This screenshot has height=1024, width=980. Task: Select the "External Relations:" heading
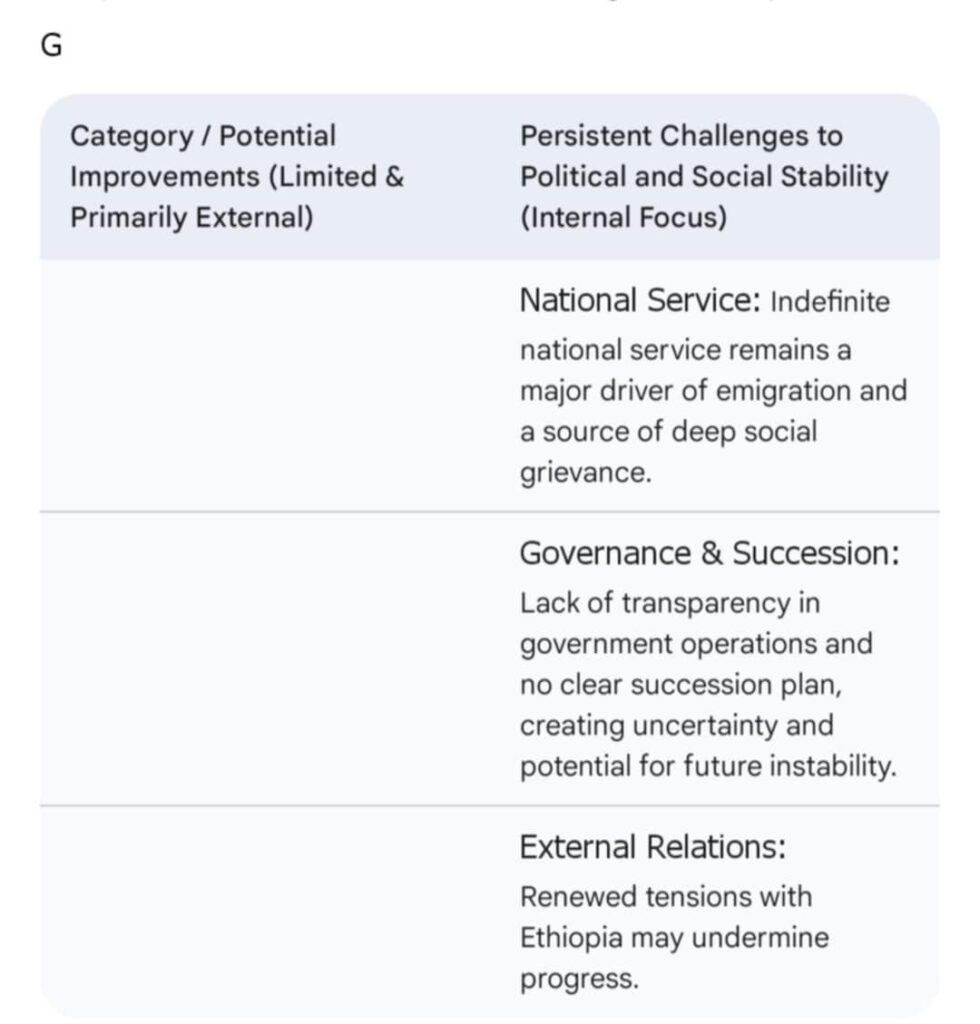[652, 847]
